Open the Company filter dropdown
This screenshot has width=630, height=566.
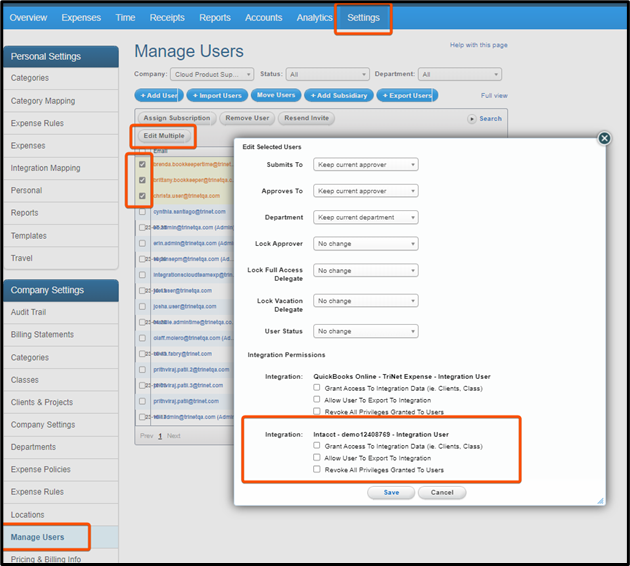211,74
